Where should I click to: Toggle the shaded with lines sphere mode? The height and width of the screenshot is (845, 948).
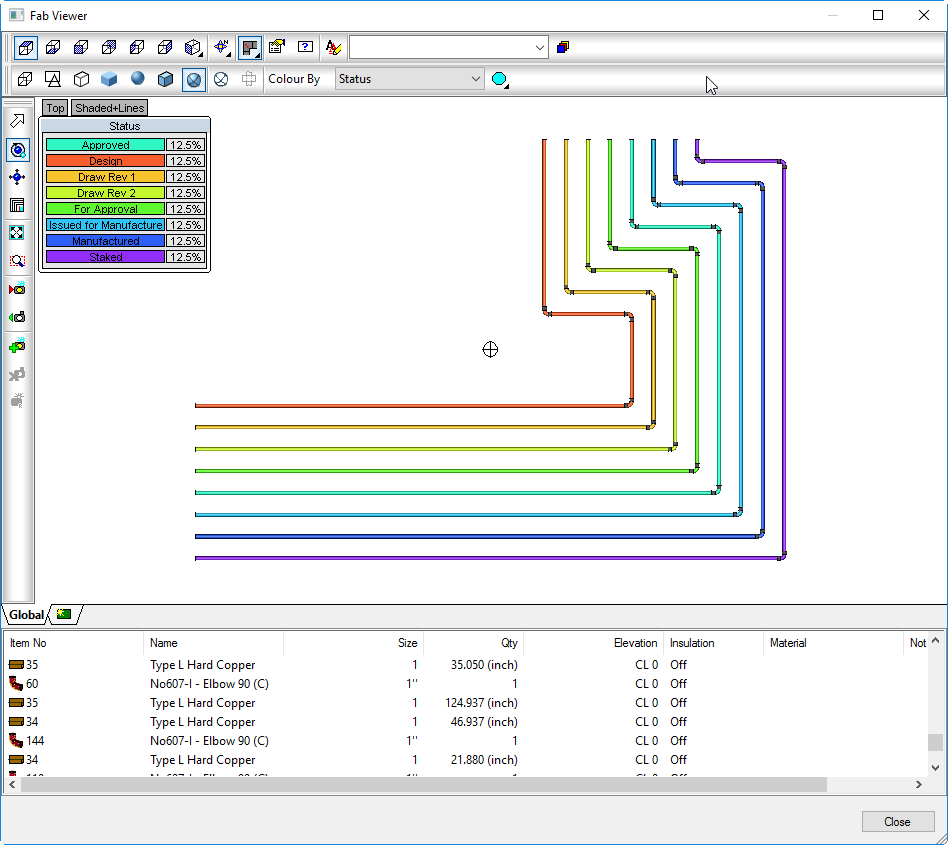click(x=194, y=79)
